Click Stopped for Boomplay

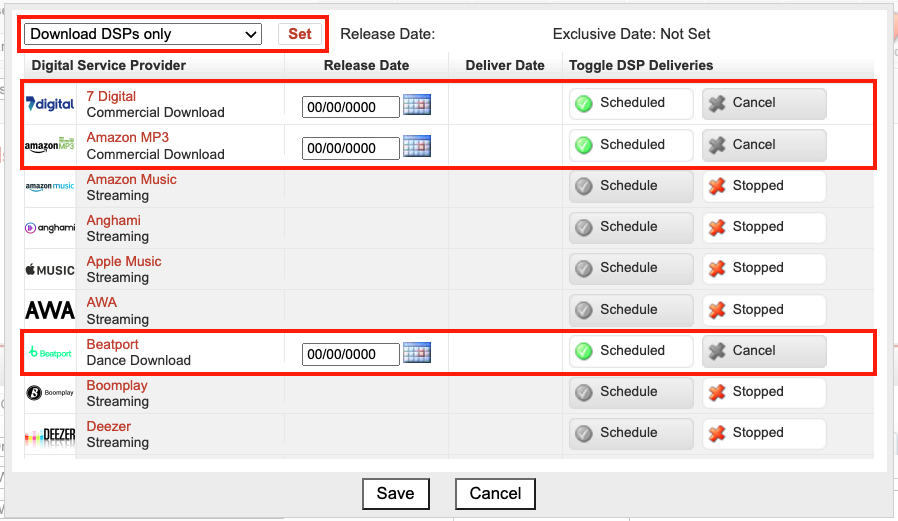point(764,392)
